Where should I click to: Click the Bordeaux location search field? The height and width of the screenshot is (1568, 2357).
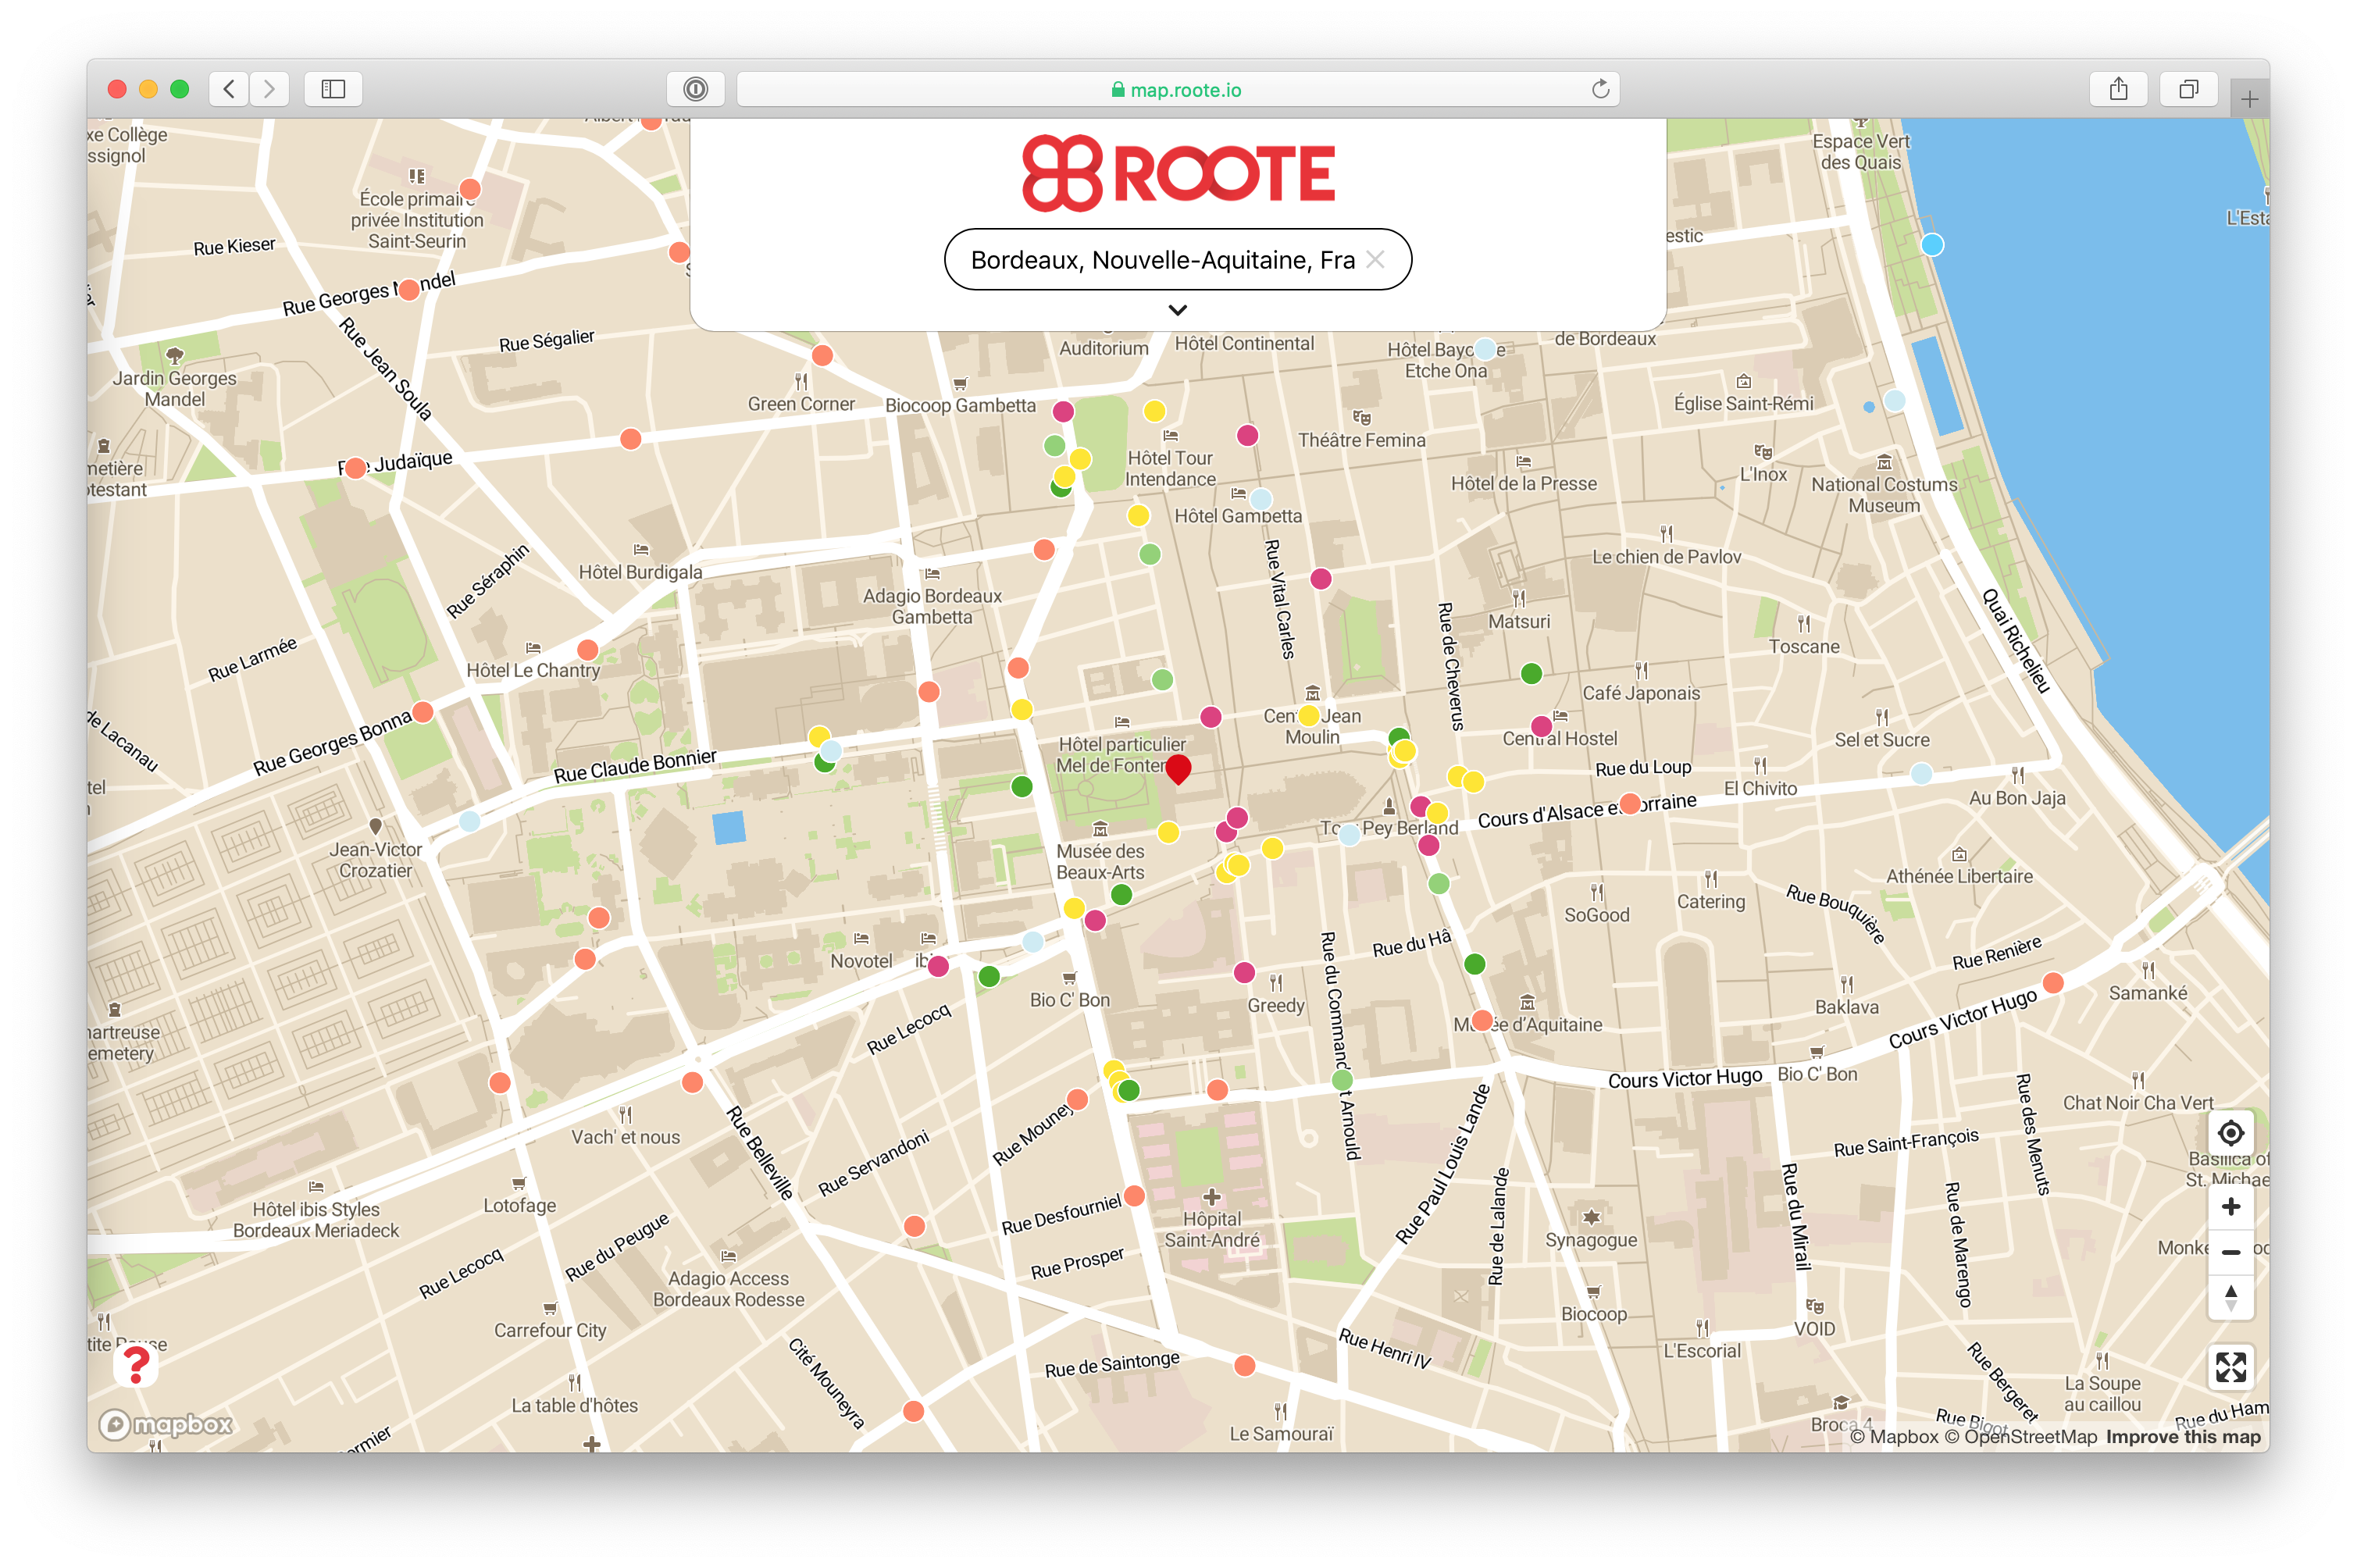point(1178,259)
